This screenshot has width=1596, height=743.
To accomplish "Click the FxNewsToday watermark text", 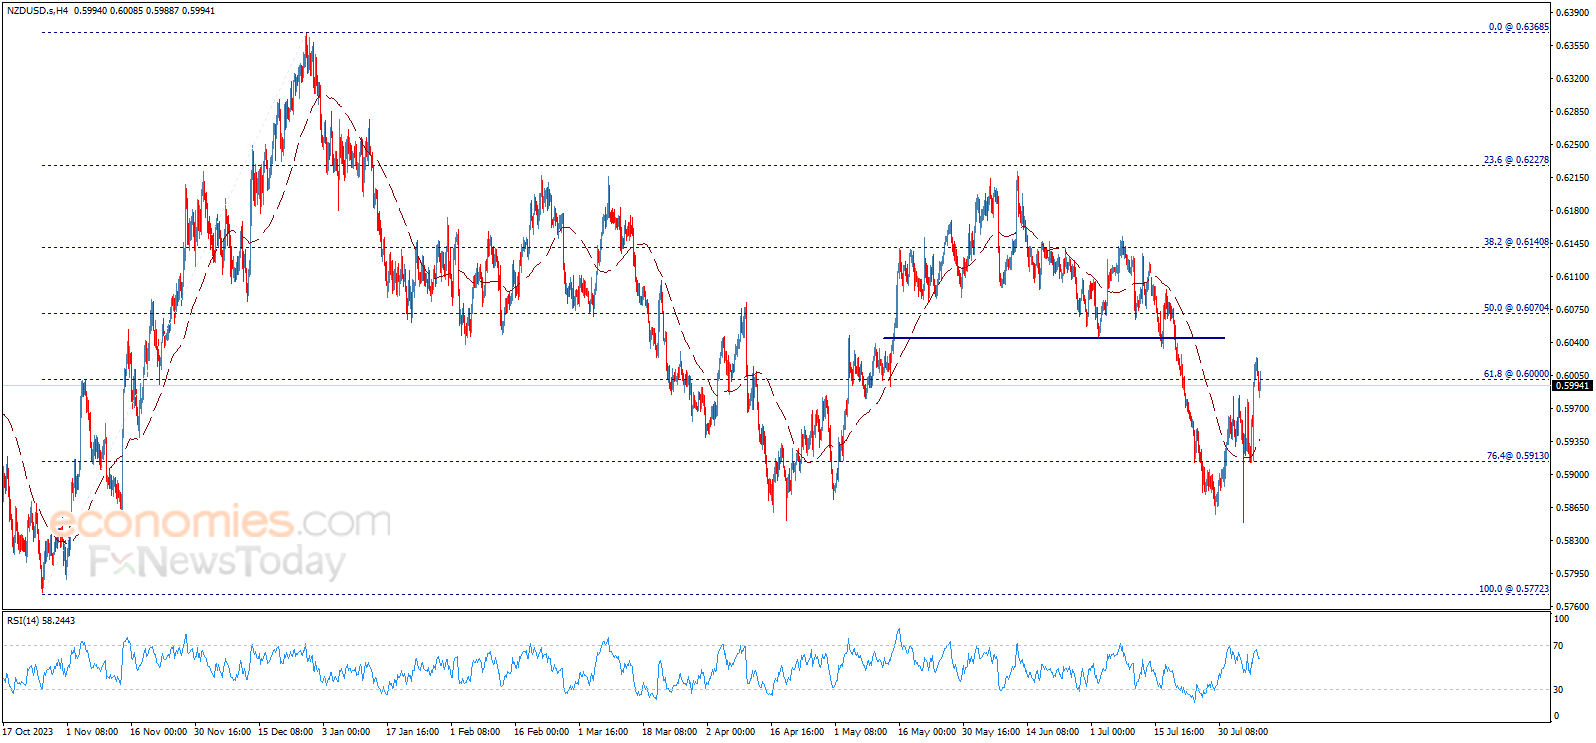I will [x=217, y=562].
